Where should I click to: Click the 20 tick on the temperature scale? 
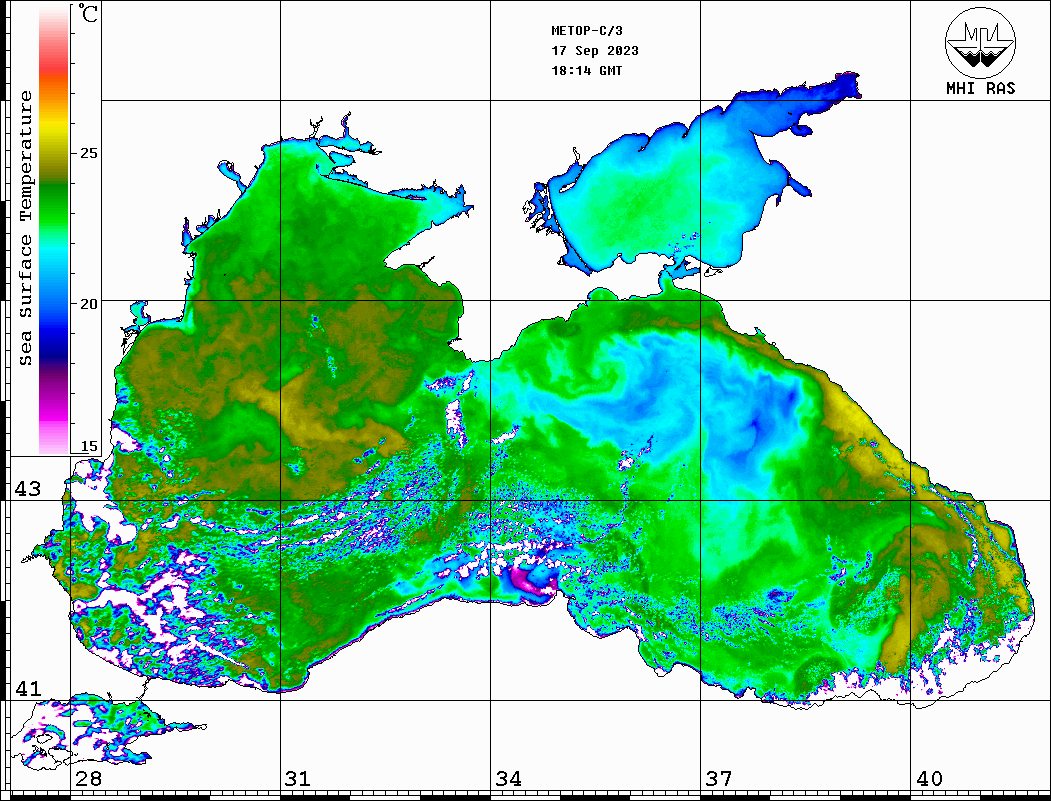pos(89,303)
